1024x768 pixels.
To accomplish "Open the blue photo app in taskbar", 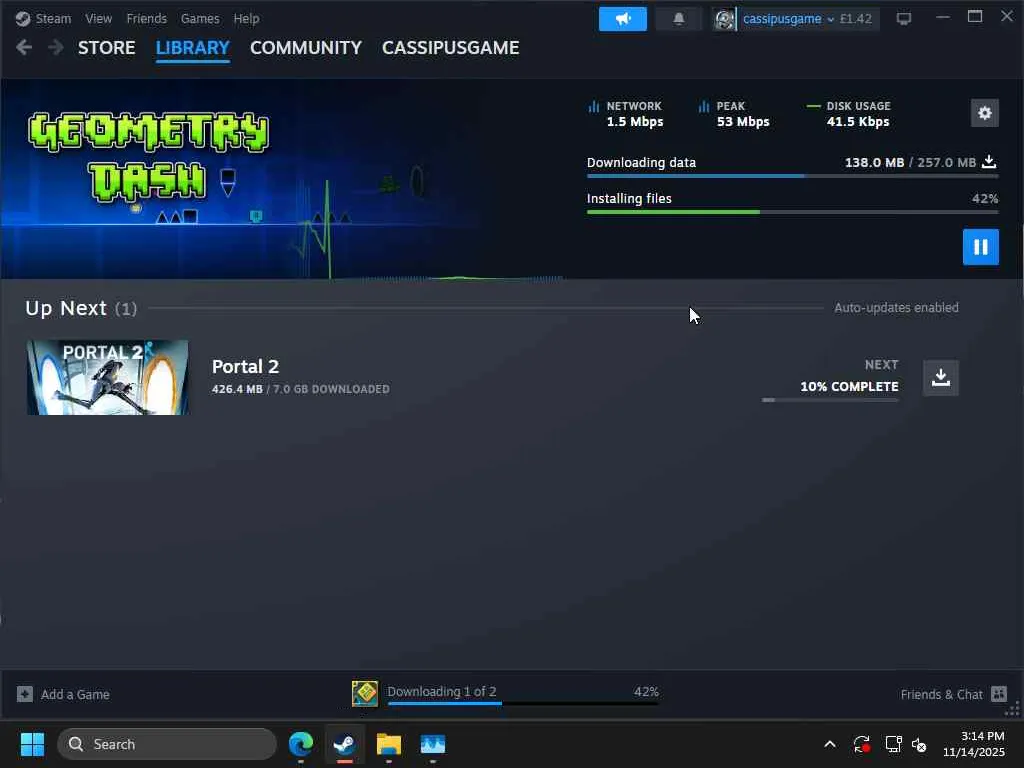I will coord(432,744).
